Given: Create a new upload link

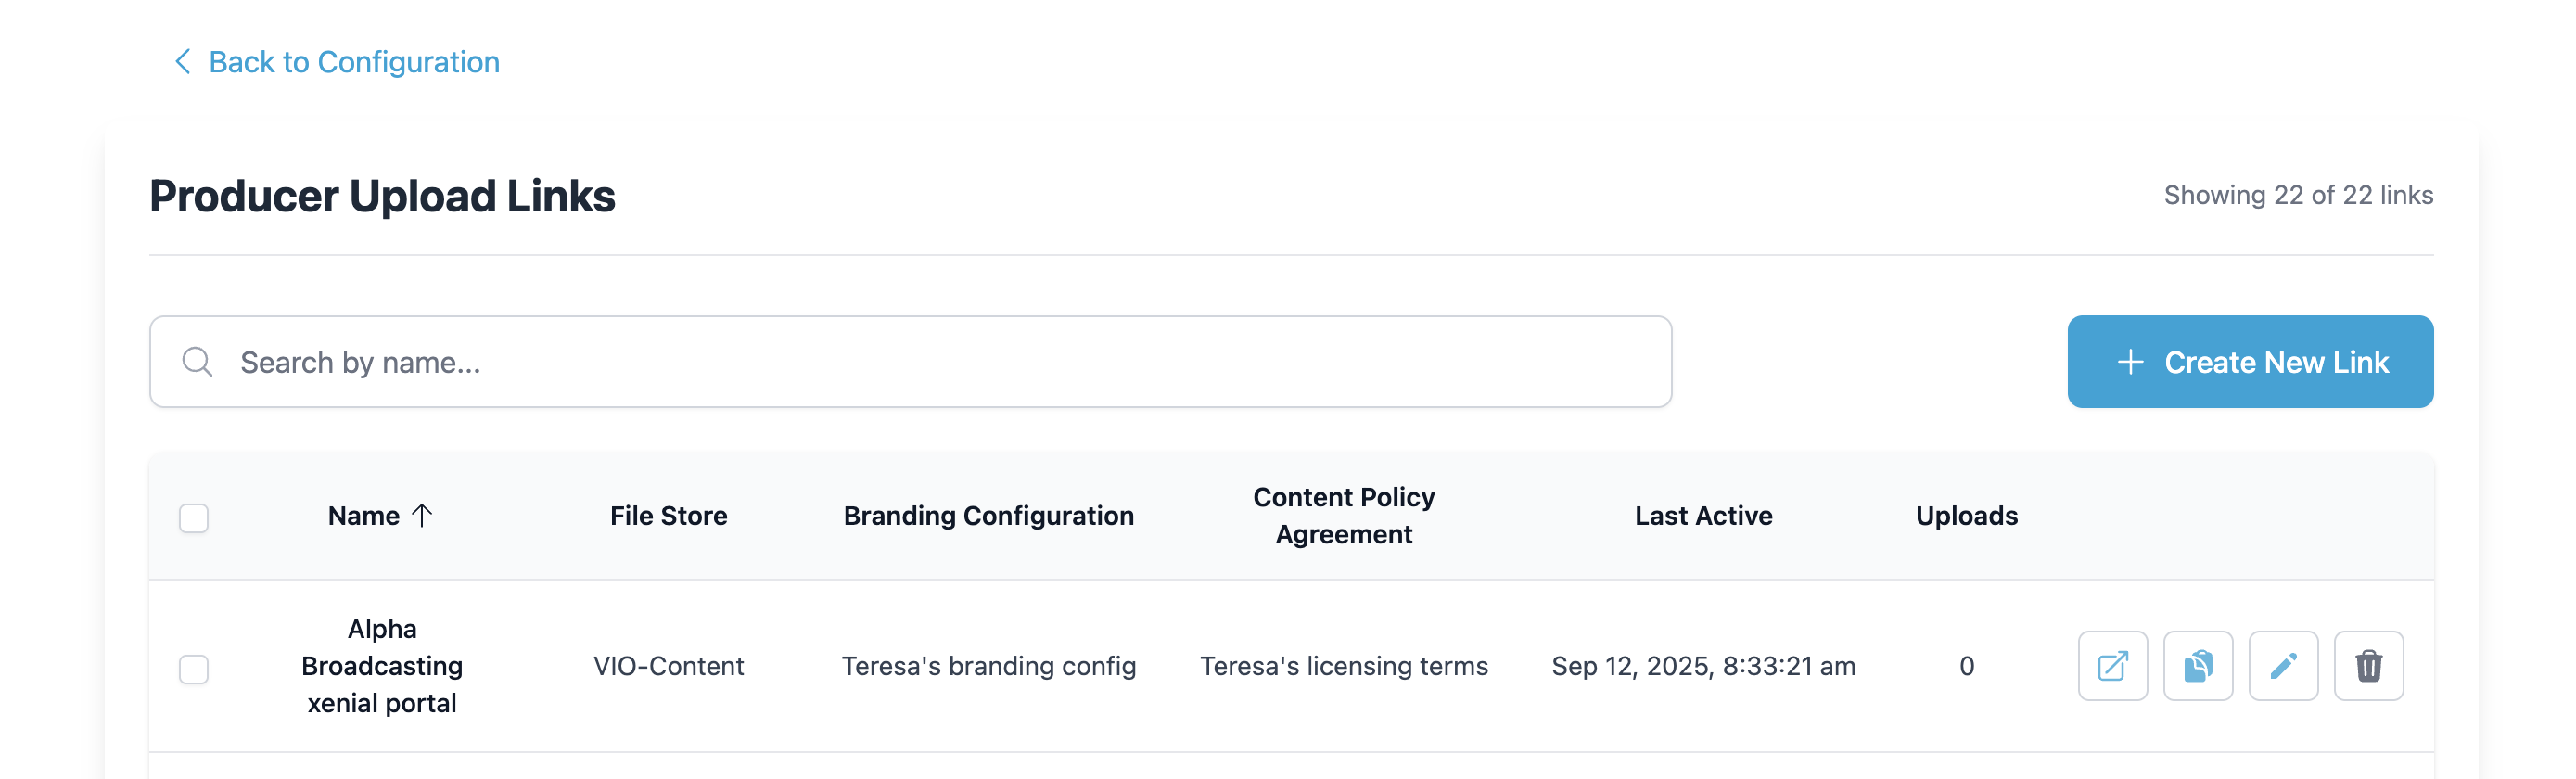Looking at the screenshot, I should click(2250, 362).
